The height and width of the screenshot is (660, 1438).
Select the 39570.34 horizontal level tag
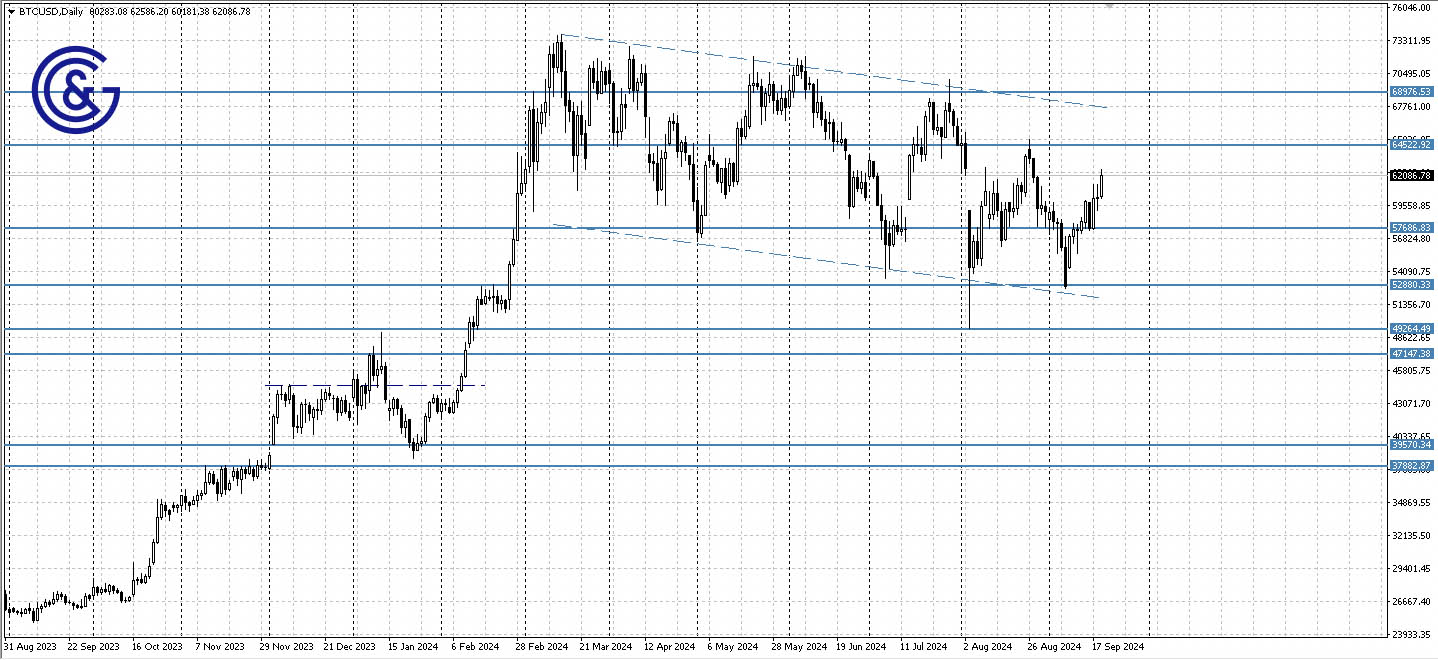tap(1411, 445)
